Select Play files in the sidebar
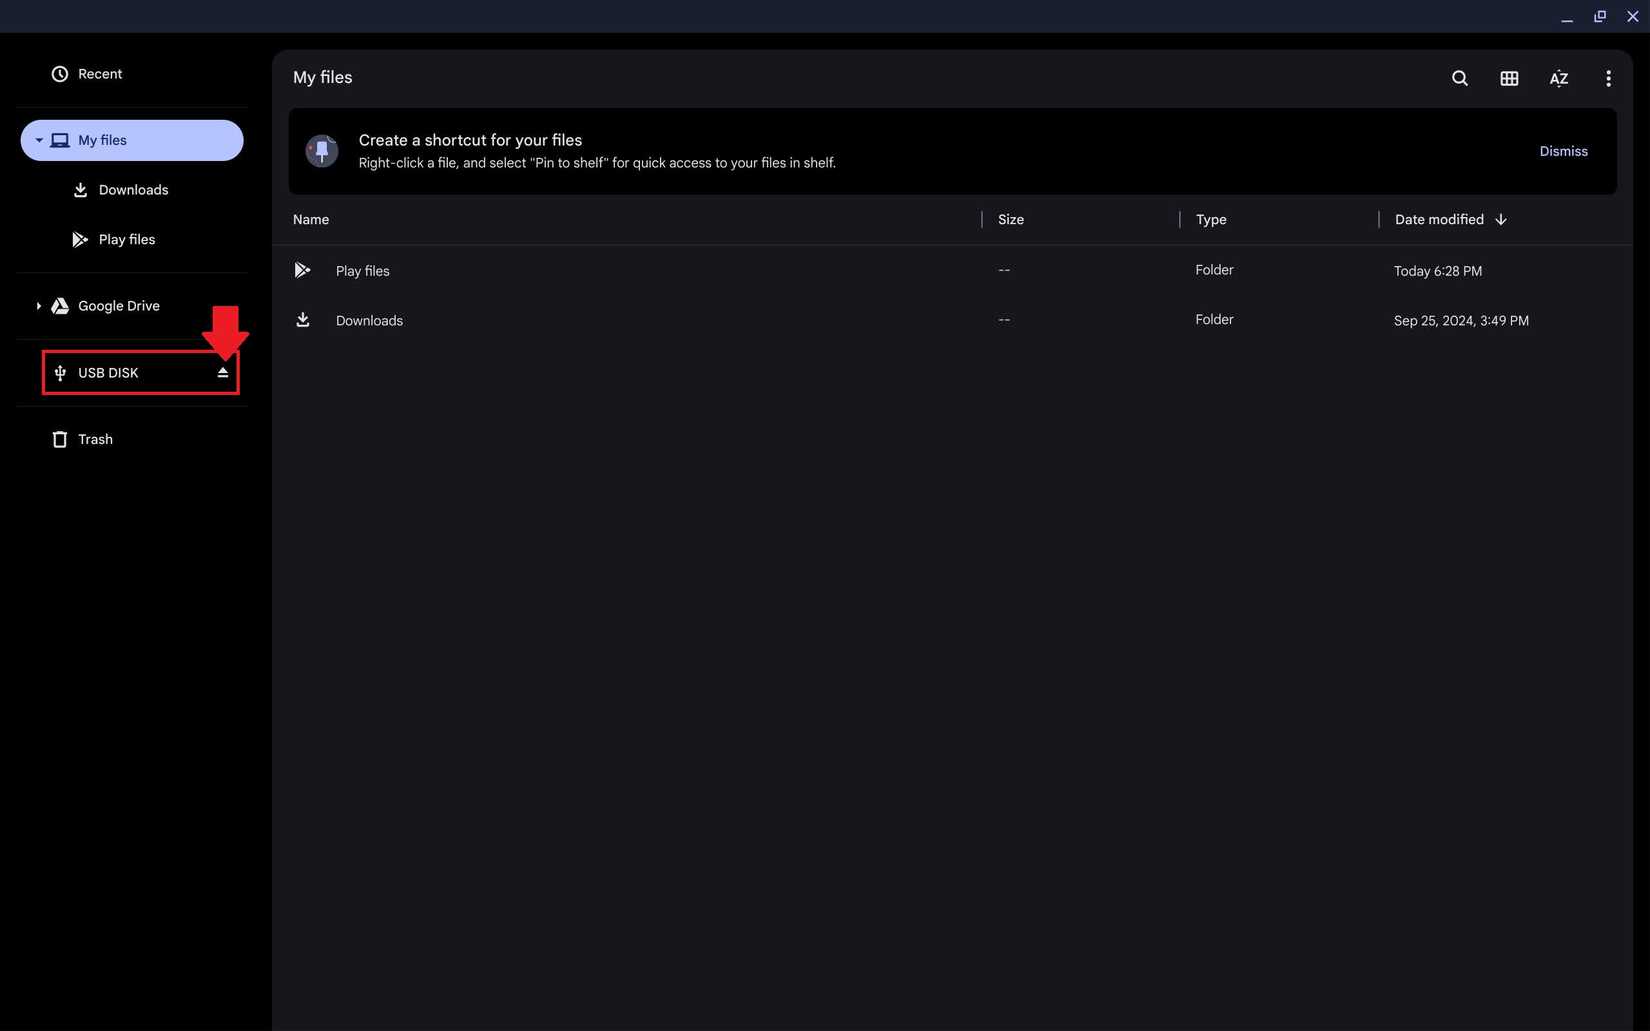The height and width of the screenshot is (1031, 1650). [x=127, y=240]
